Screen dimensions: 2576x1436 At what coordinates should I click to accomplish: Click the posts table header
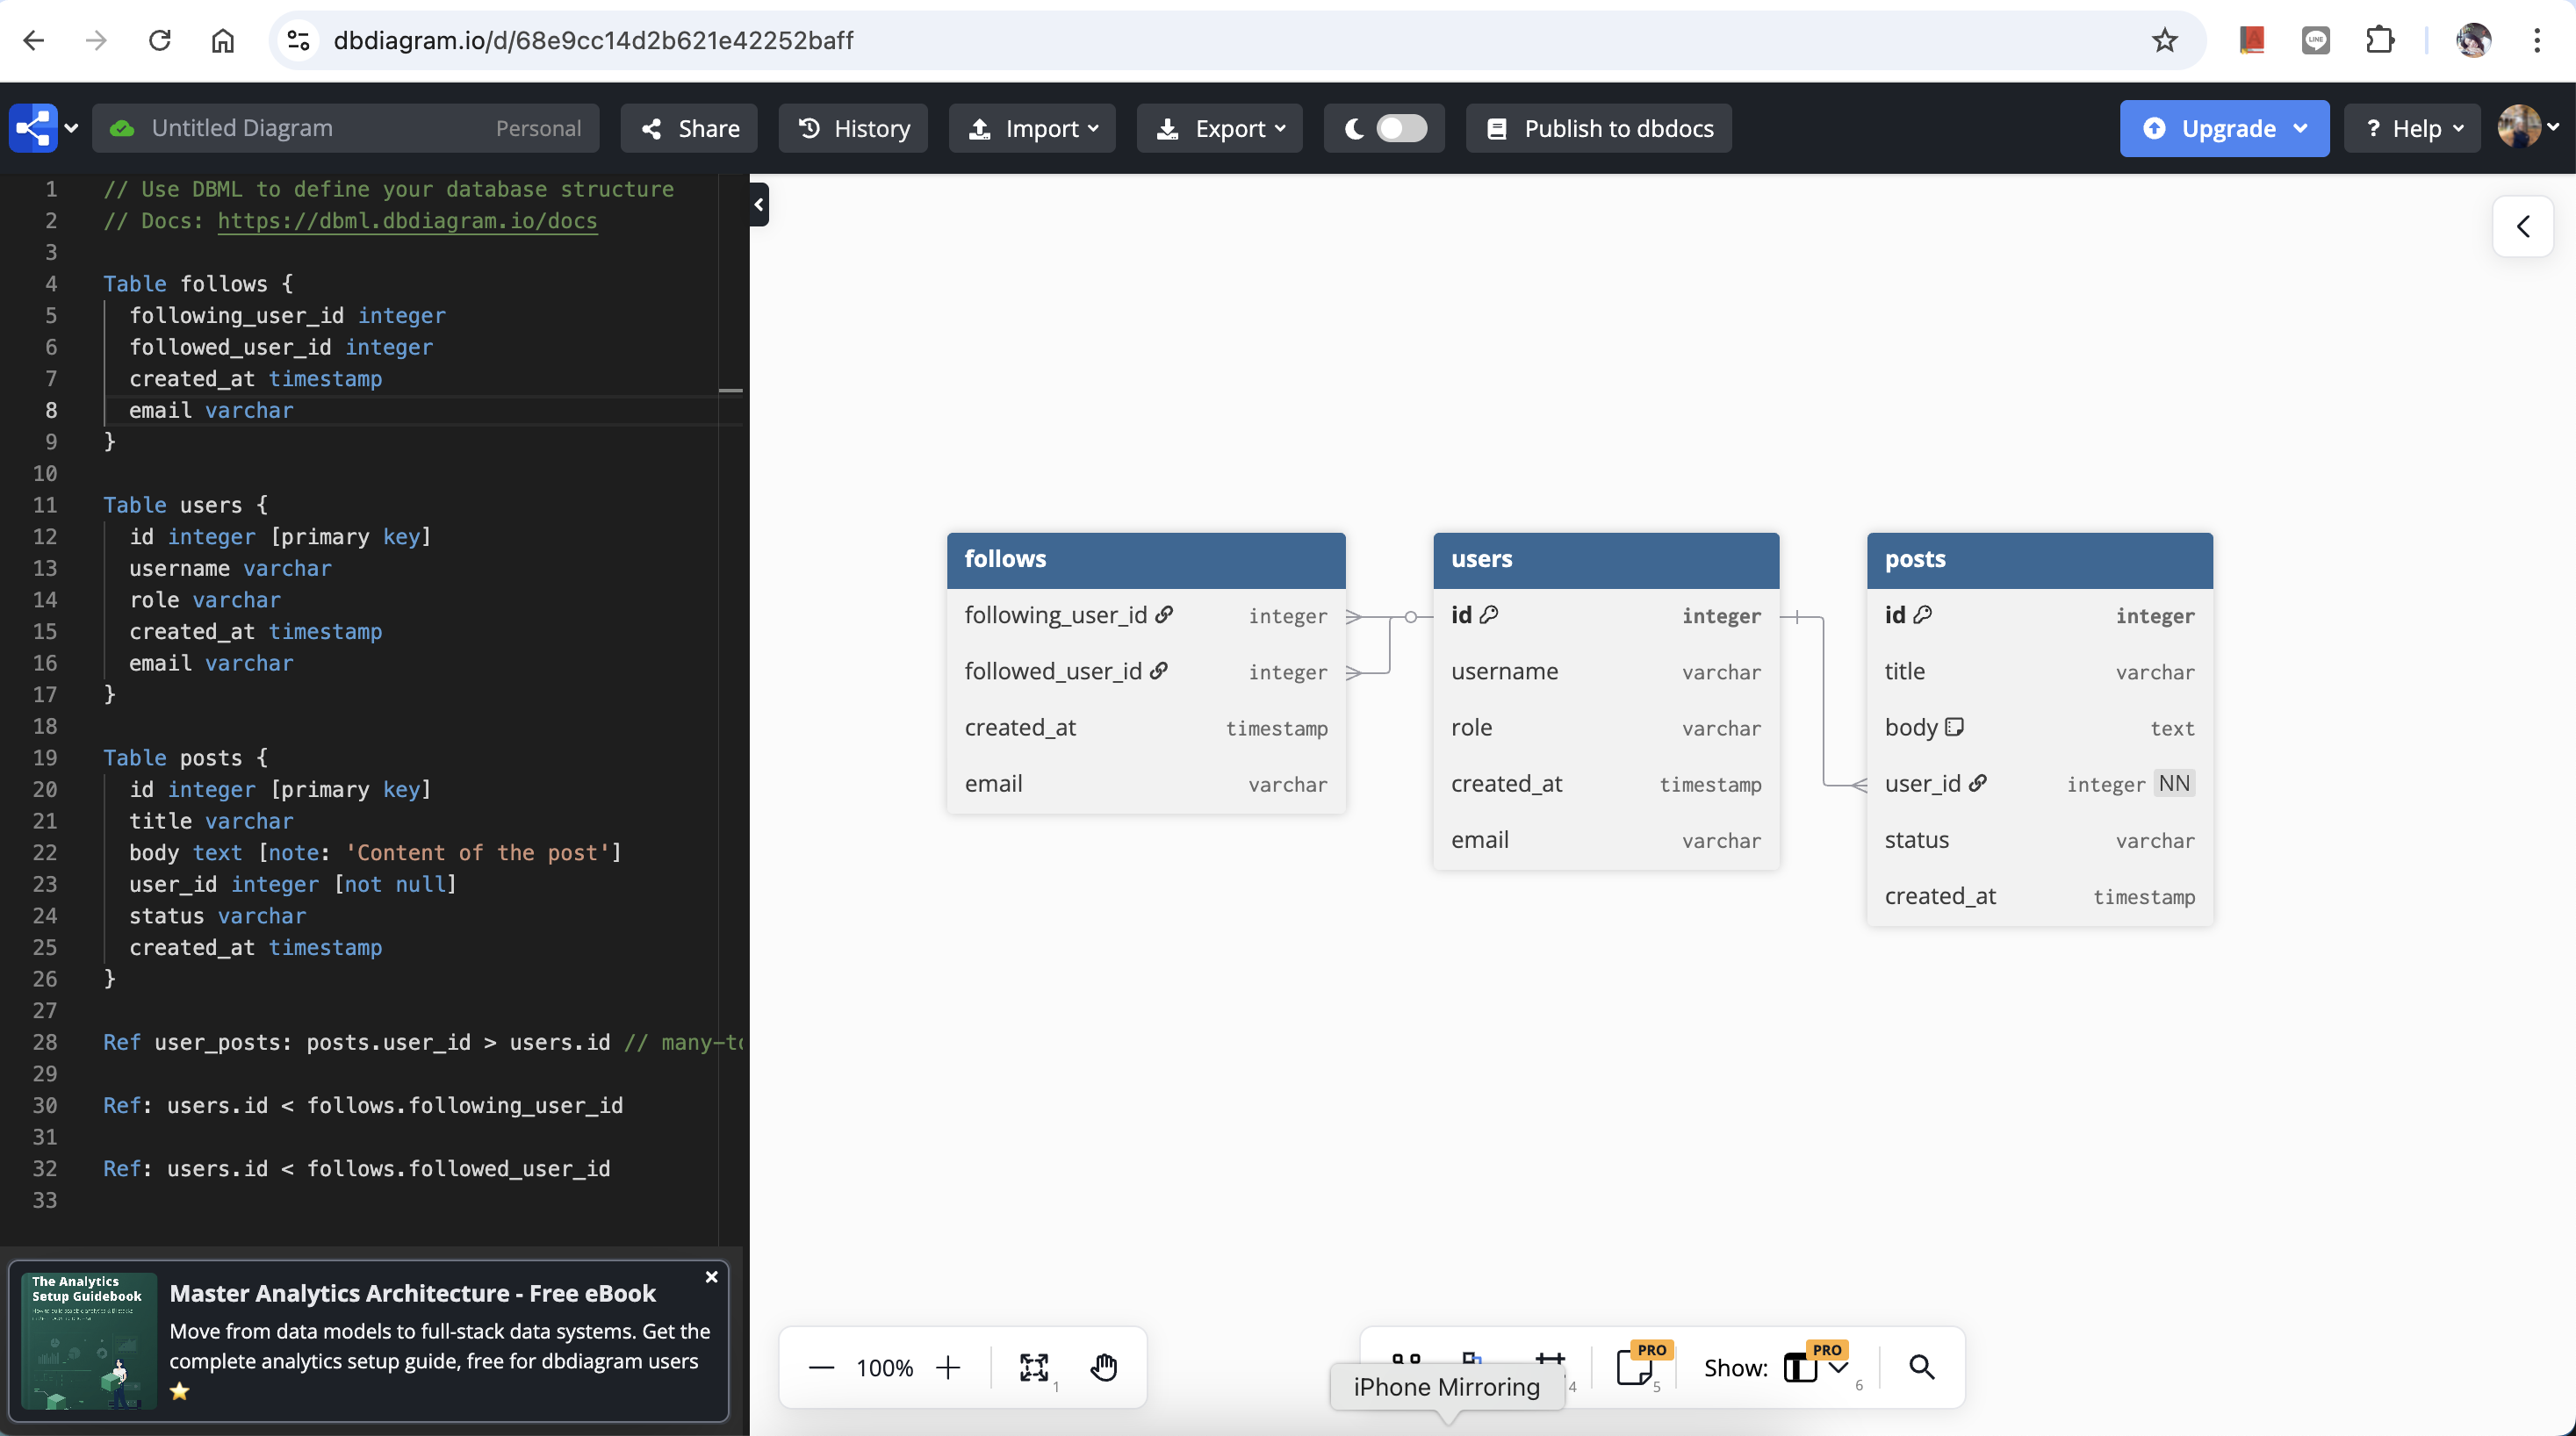pos(2040,560)
